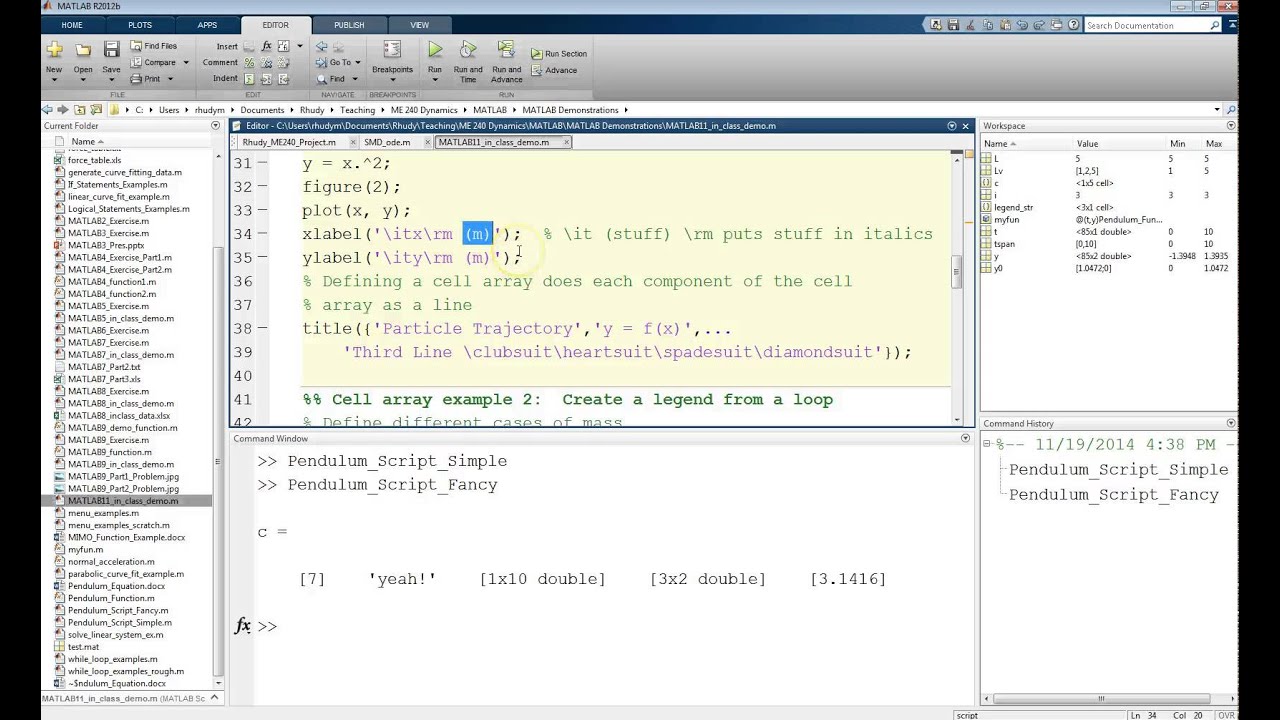
Task: Select workspace variable legend_str
Action: click(x=1014, y=207)
